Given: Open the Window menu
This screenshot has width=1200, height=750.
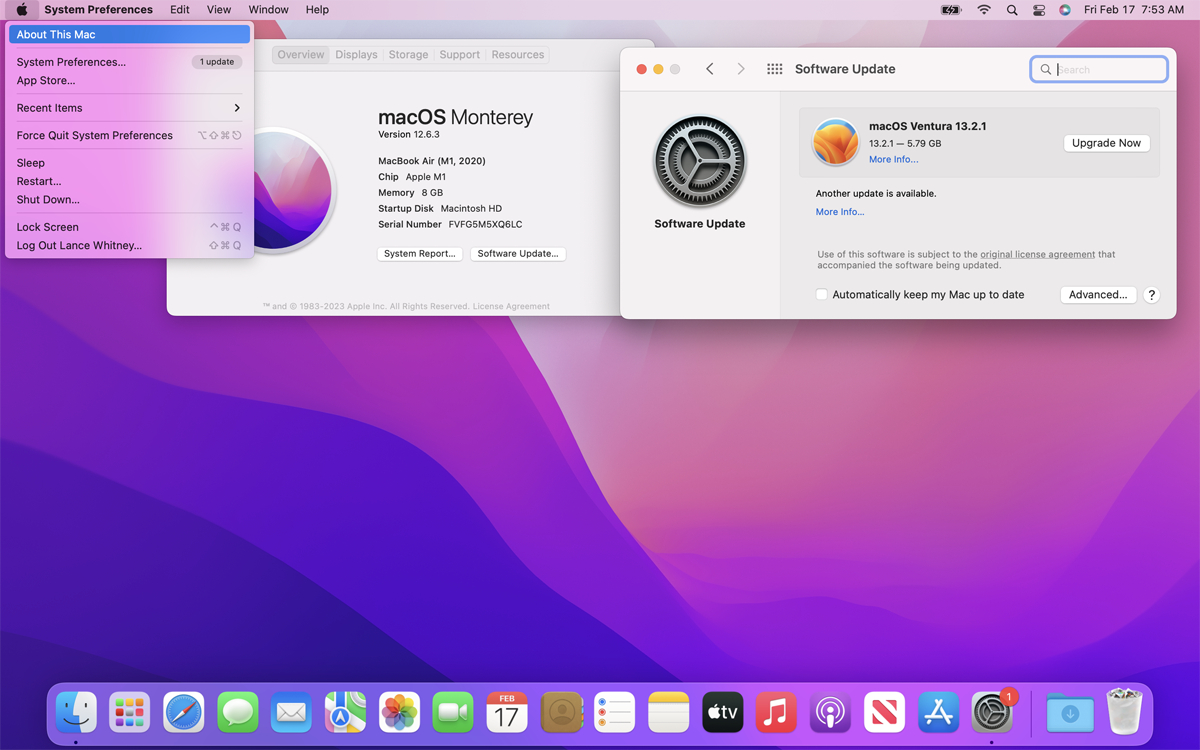Looking at the screenshot, I should pos(268,9).
